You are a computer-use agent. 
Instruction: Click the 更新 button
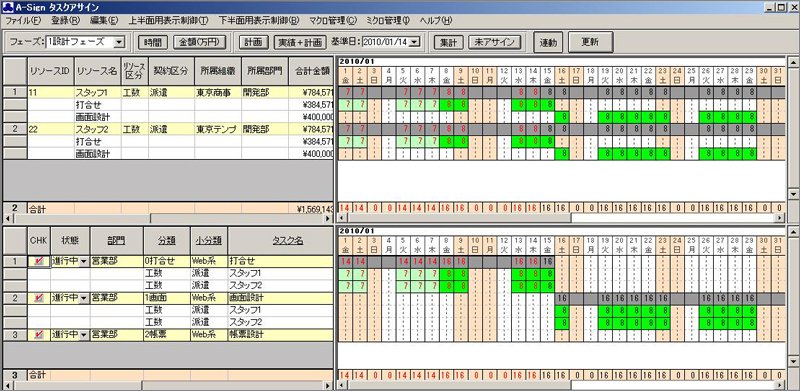click(x=590, y=42)
